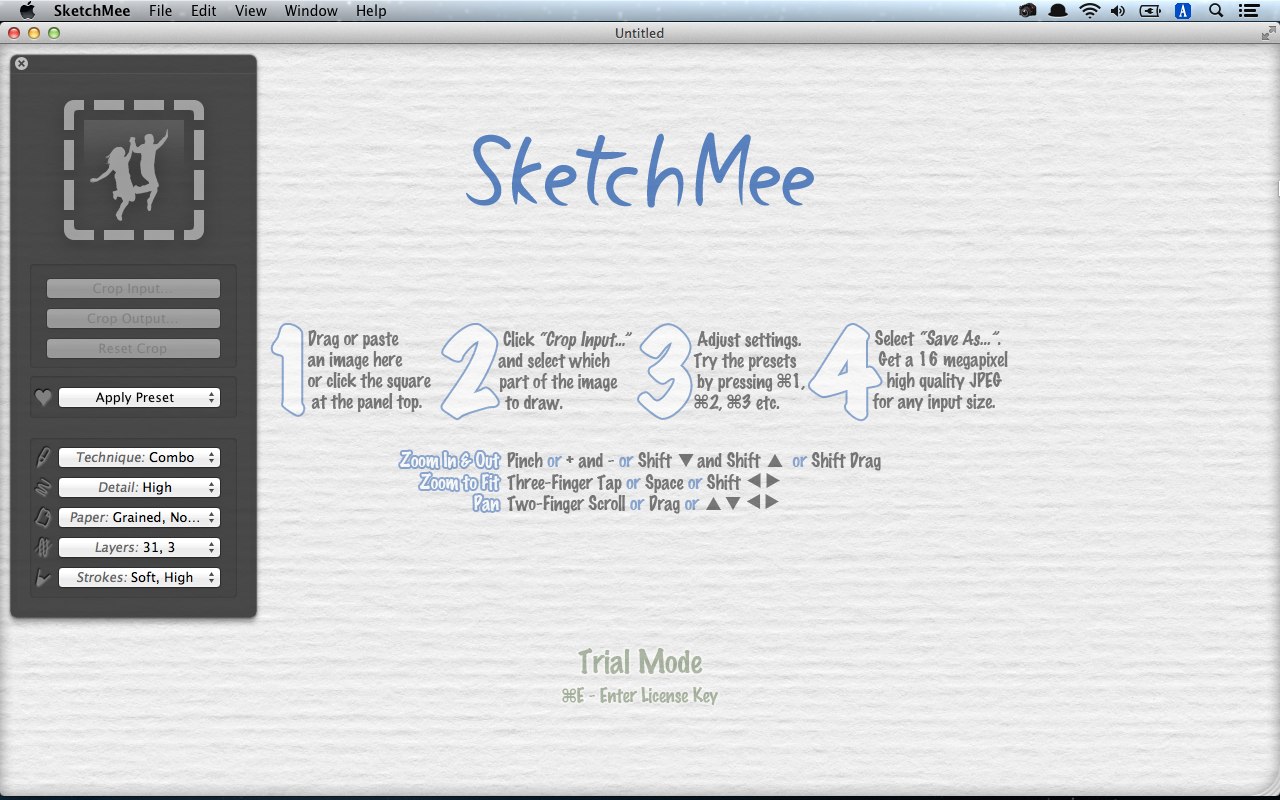Click the "Adjust settings." instruction text

(749, 340)
